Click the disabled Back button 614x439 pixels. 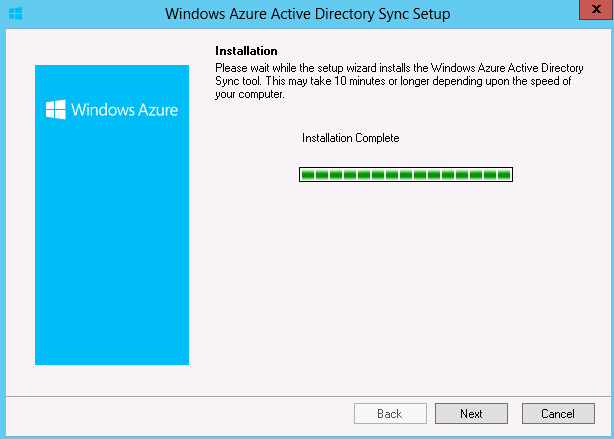[x=390, y=414]
